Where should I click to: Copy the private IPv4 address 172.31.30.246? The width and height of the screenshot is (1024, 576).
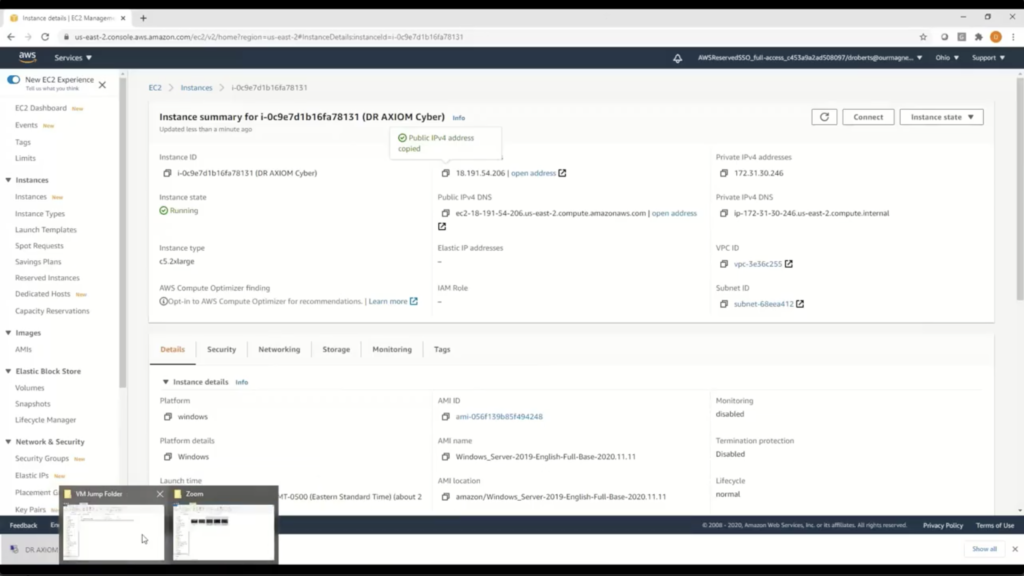point(724,173)
